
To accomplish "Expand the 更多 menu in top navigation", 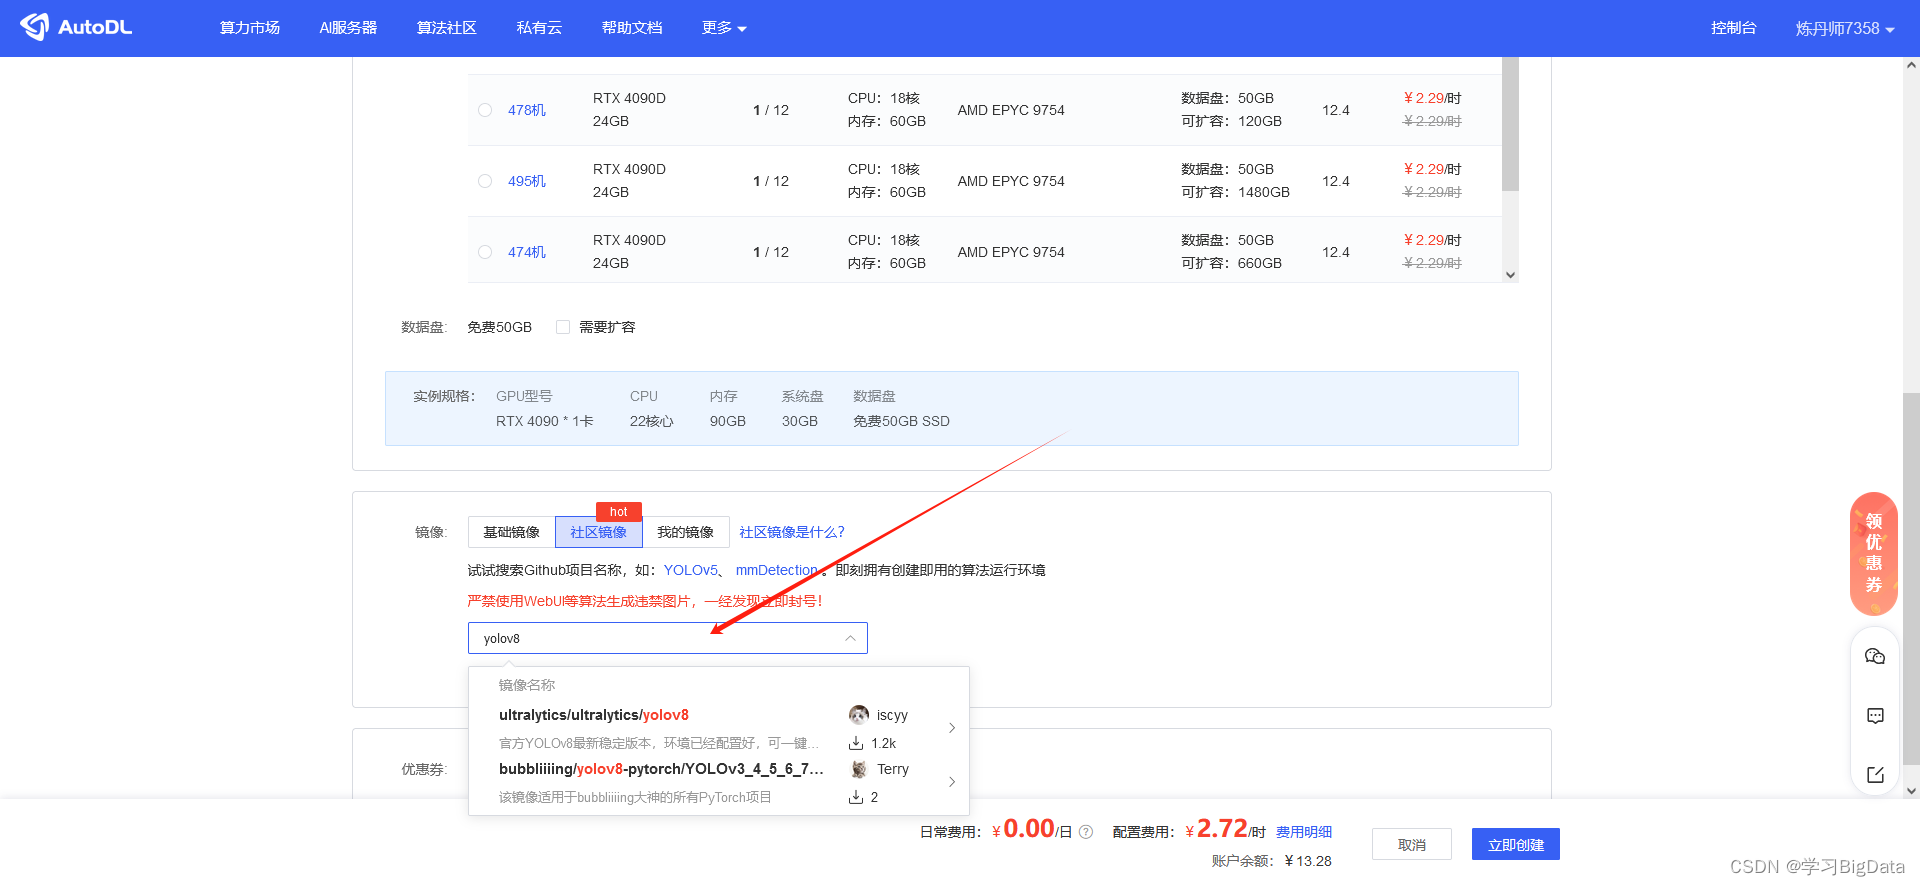I will coord(724,28).
